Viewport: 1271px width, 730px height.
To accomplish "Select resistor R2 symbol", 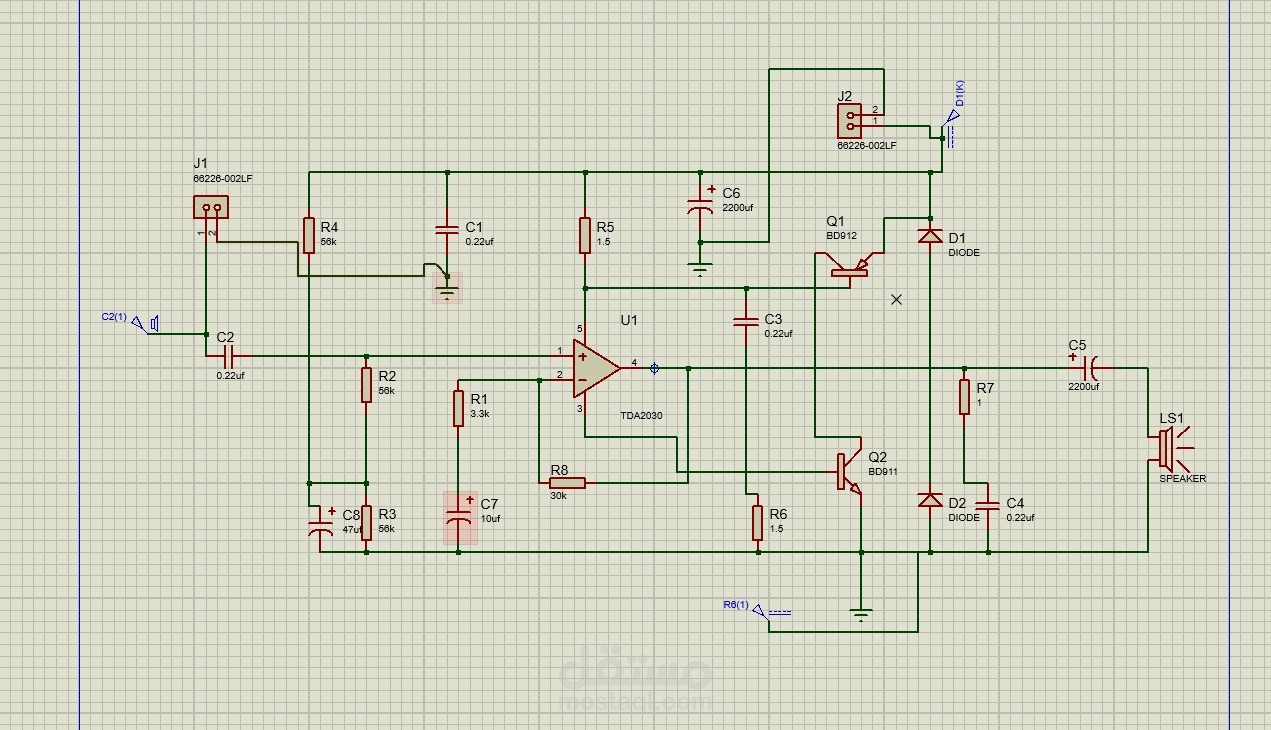I will (366, 385).
